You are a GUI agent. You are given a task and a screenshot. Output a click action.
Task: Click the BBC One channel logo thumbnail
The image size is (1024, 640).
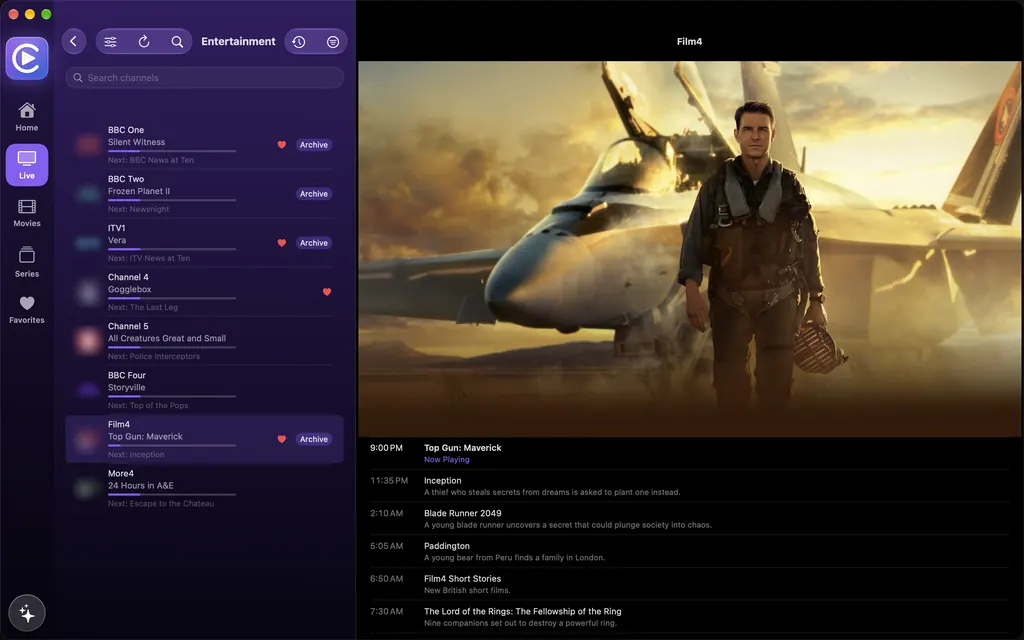coord(87,145)
